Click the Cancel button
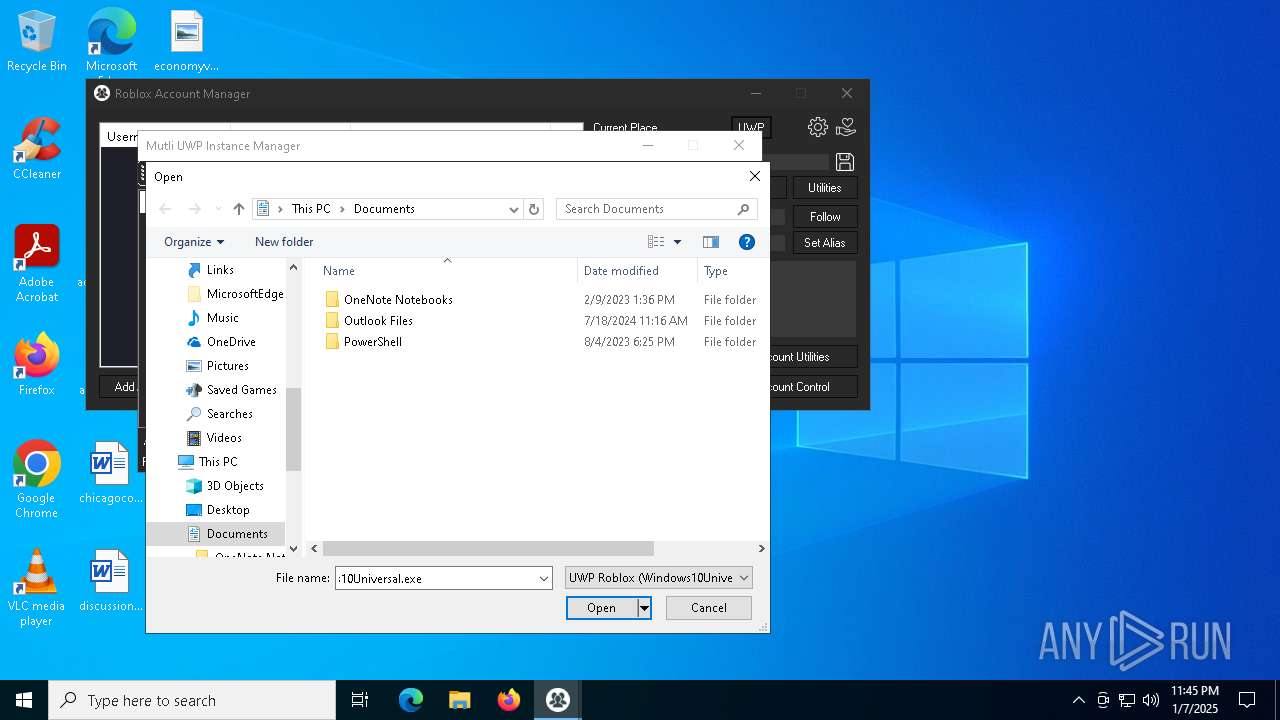This screenshot has width=1280, height=720. coord(709,608)
